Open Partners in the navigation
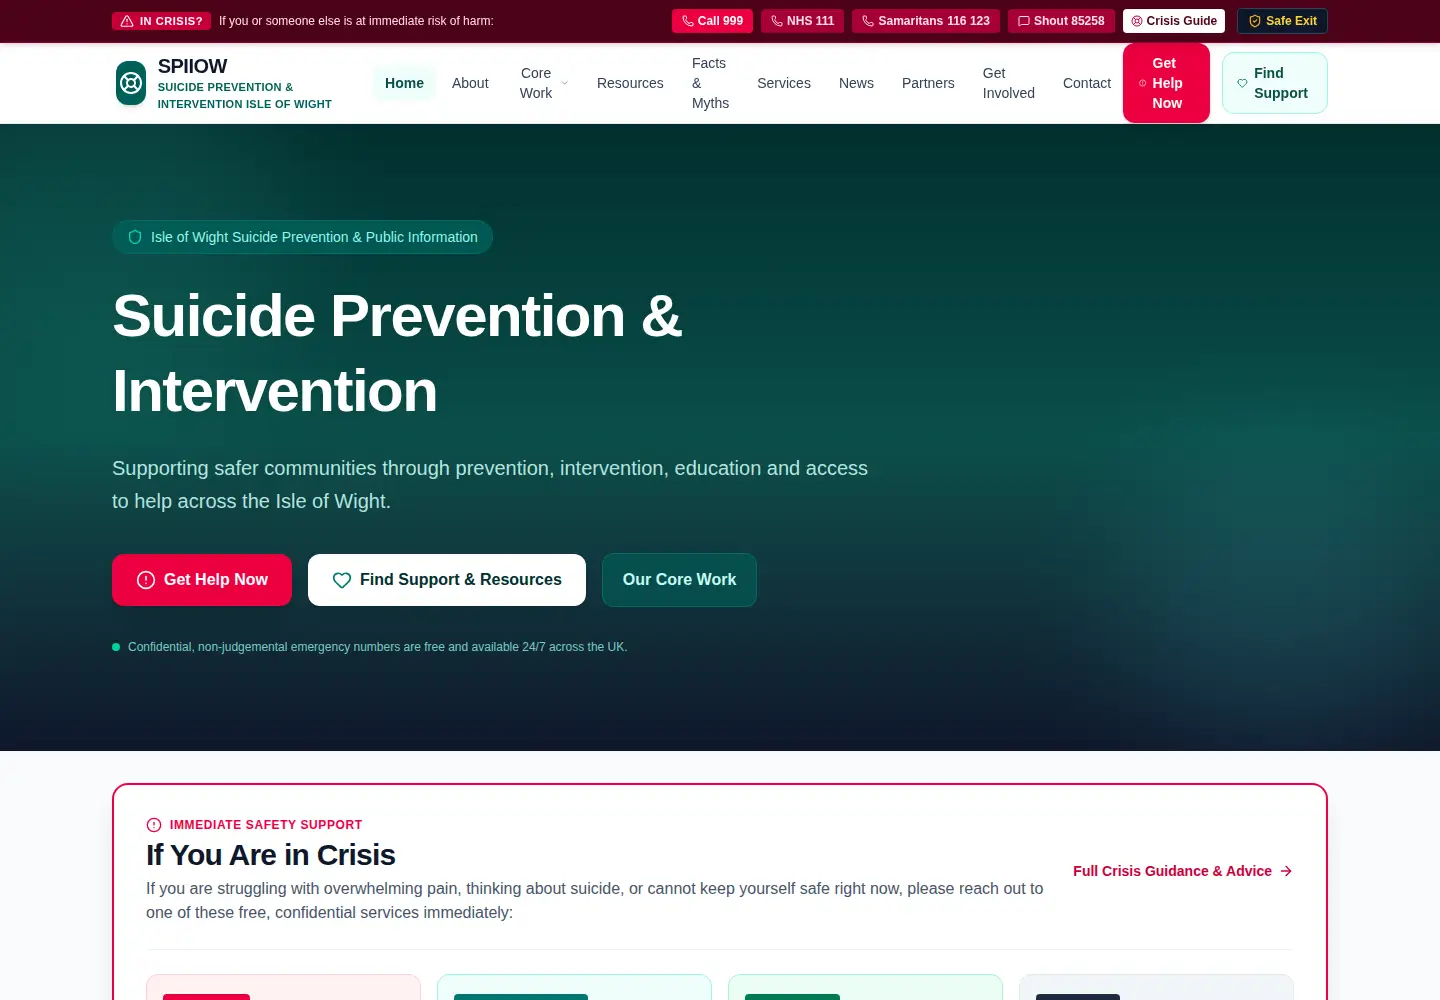The width and height of the screenshot is (1440, 1000). [928, 83]
